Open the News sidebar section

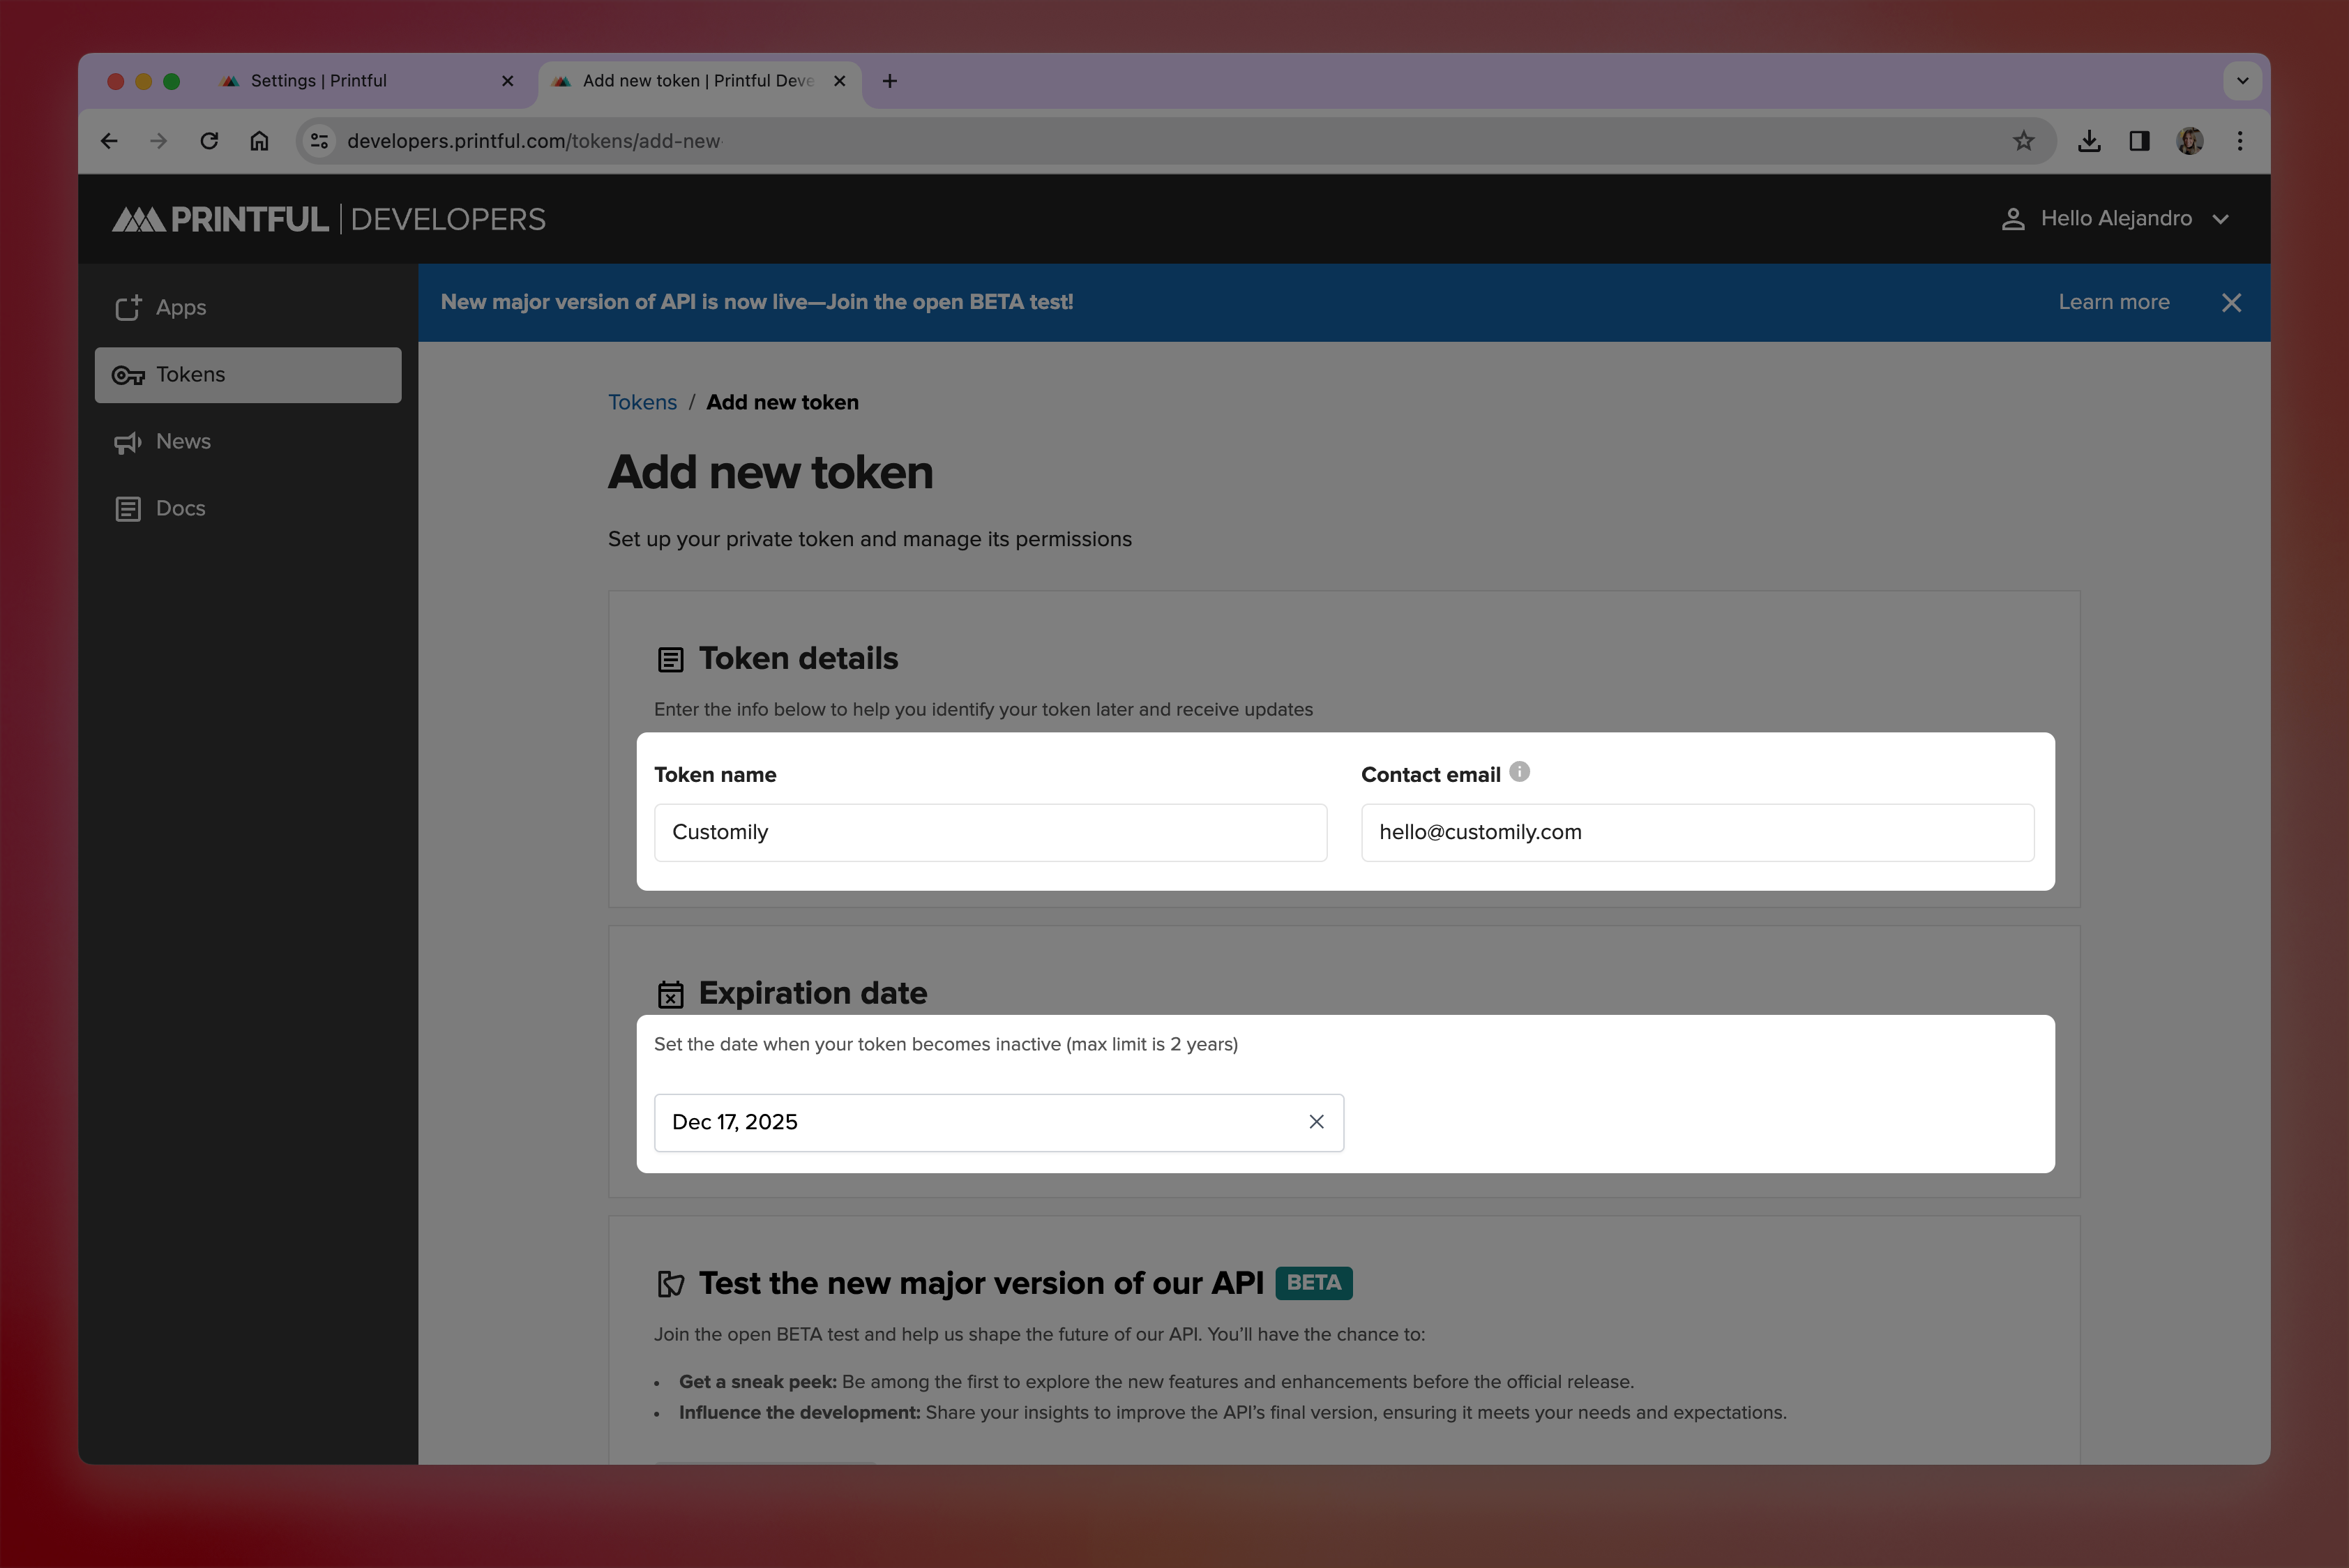[x=183, y=442]
